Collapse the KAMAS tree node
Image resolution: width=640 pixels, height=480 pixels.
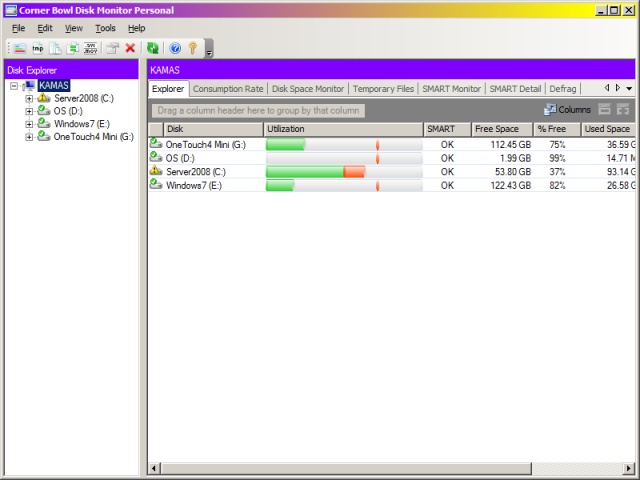pyautogui.click(x=14, y=86)
